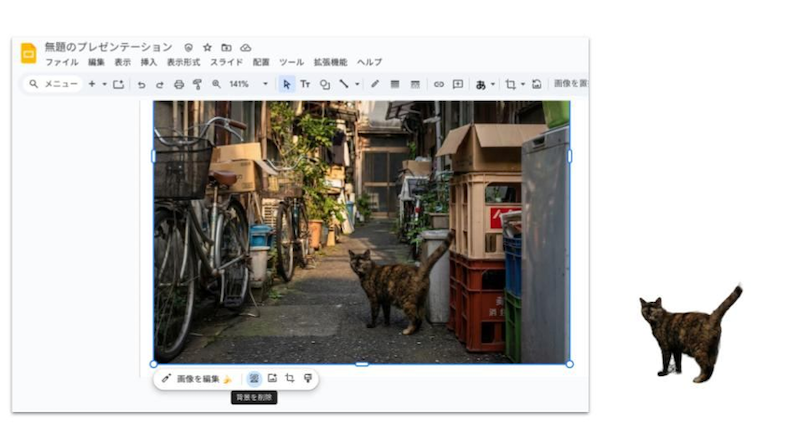Screen dimensions: 804x443
Task: Click the background remove (背景を削除) icon
Action: point(254,379)
